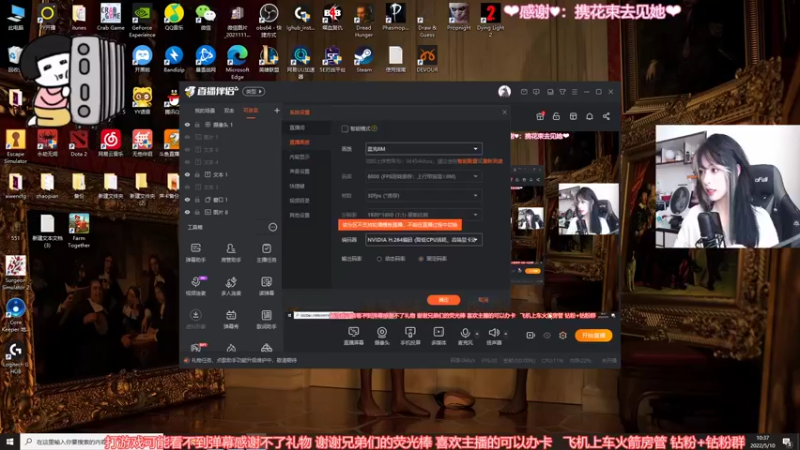Image resolution: width=800 pixels, height=450 pixels.
Task: Select the 动态码率 radio button
Action: [x=379, y=259]
